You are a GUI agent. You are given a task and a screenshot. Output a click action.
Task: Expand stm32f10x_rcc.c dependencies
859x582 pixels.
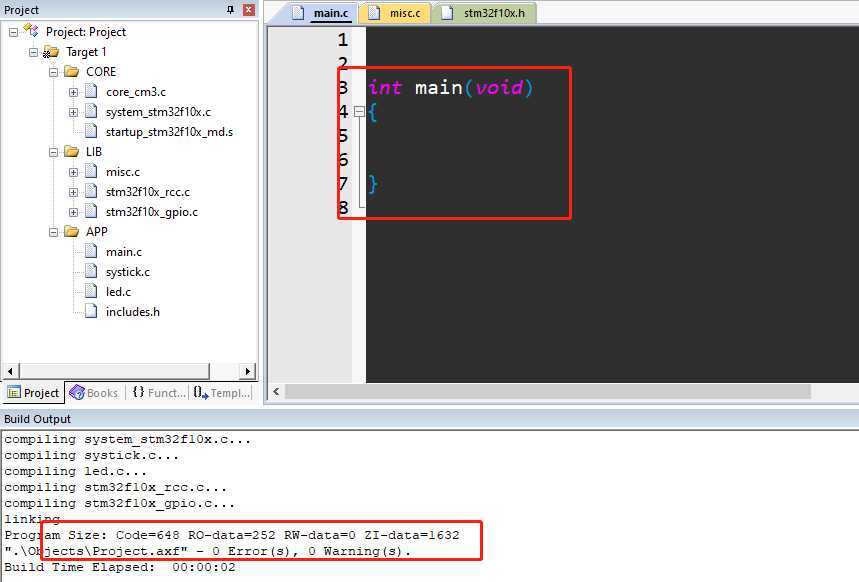(x=73, y=192)
